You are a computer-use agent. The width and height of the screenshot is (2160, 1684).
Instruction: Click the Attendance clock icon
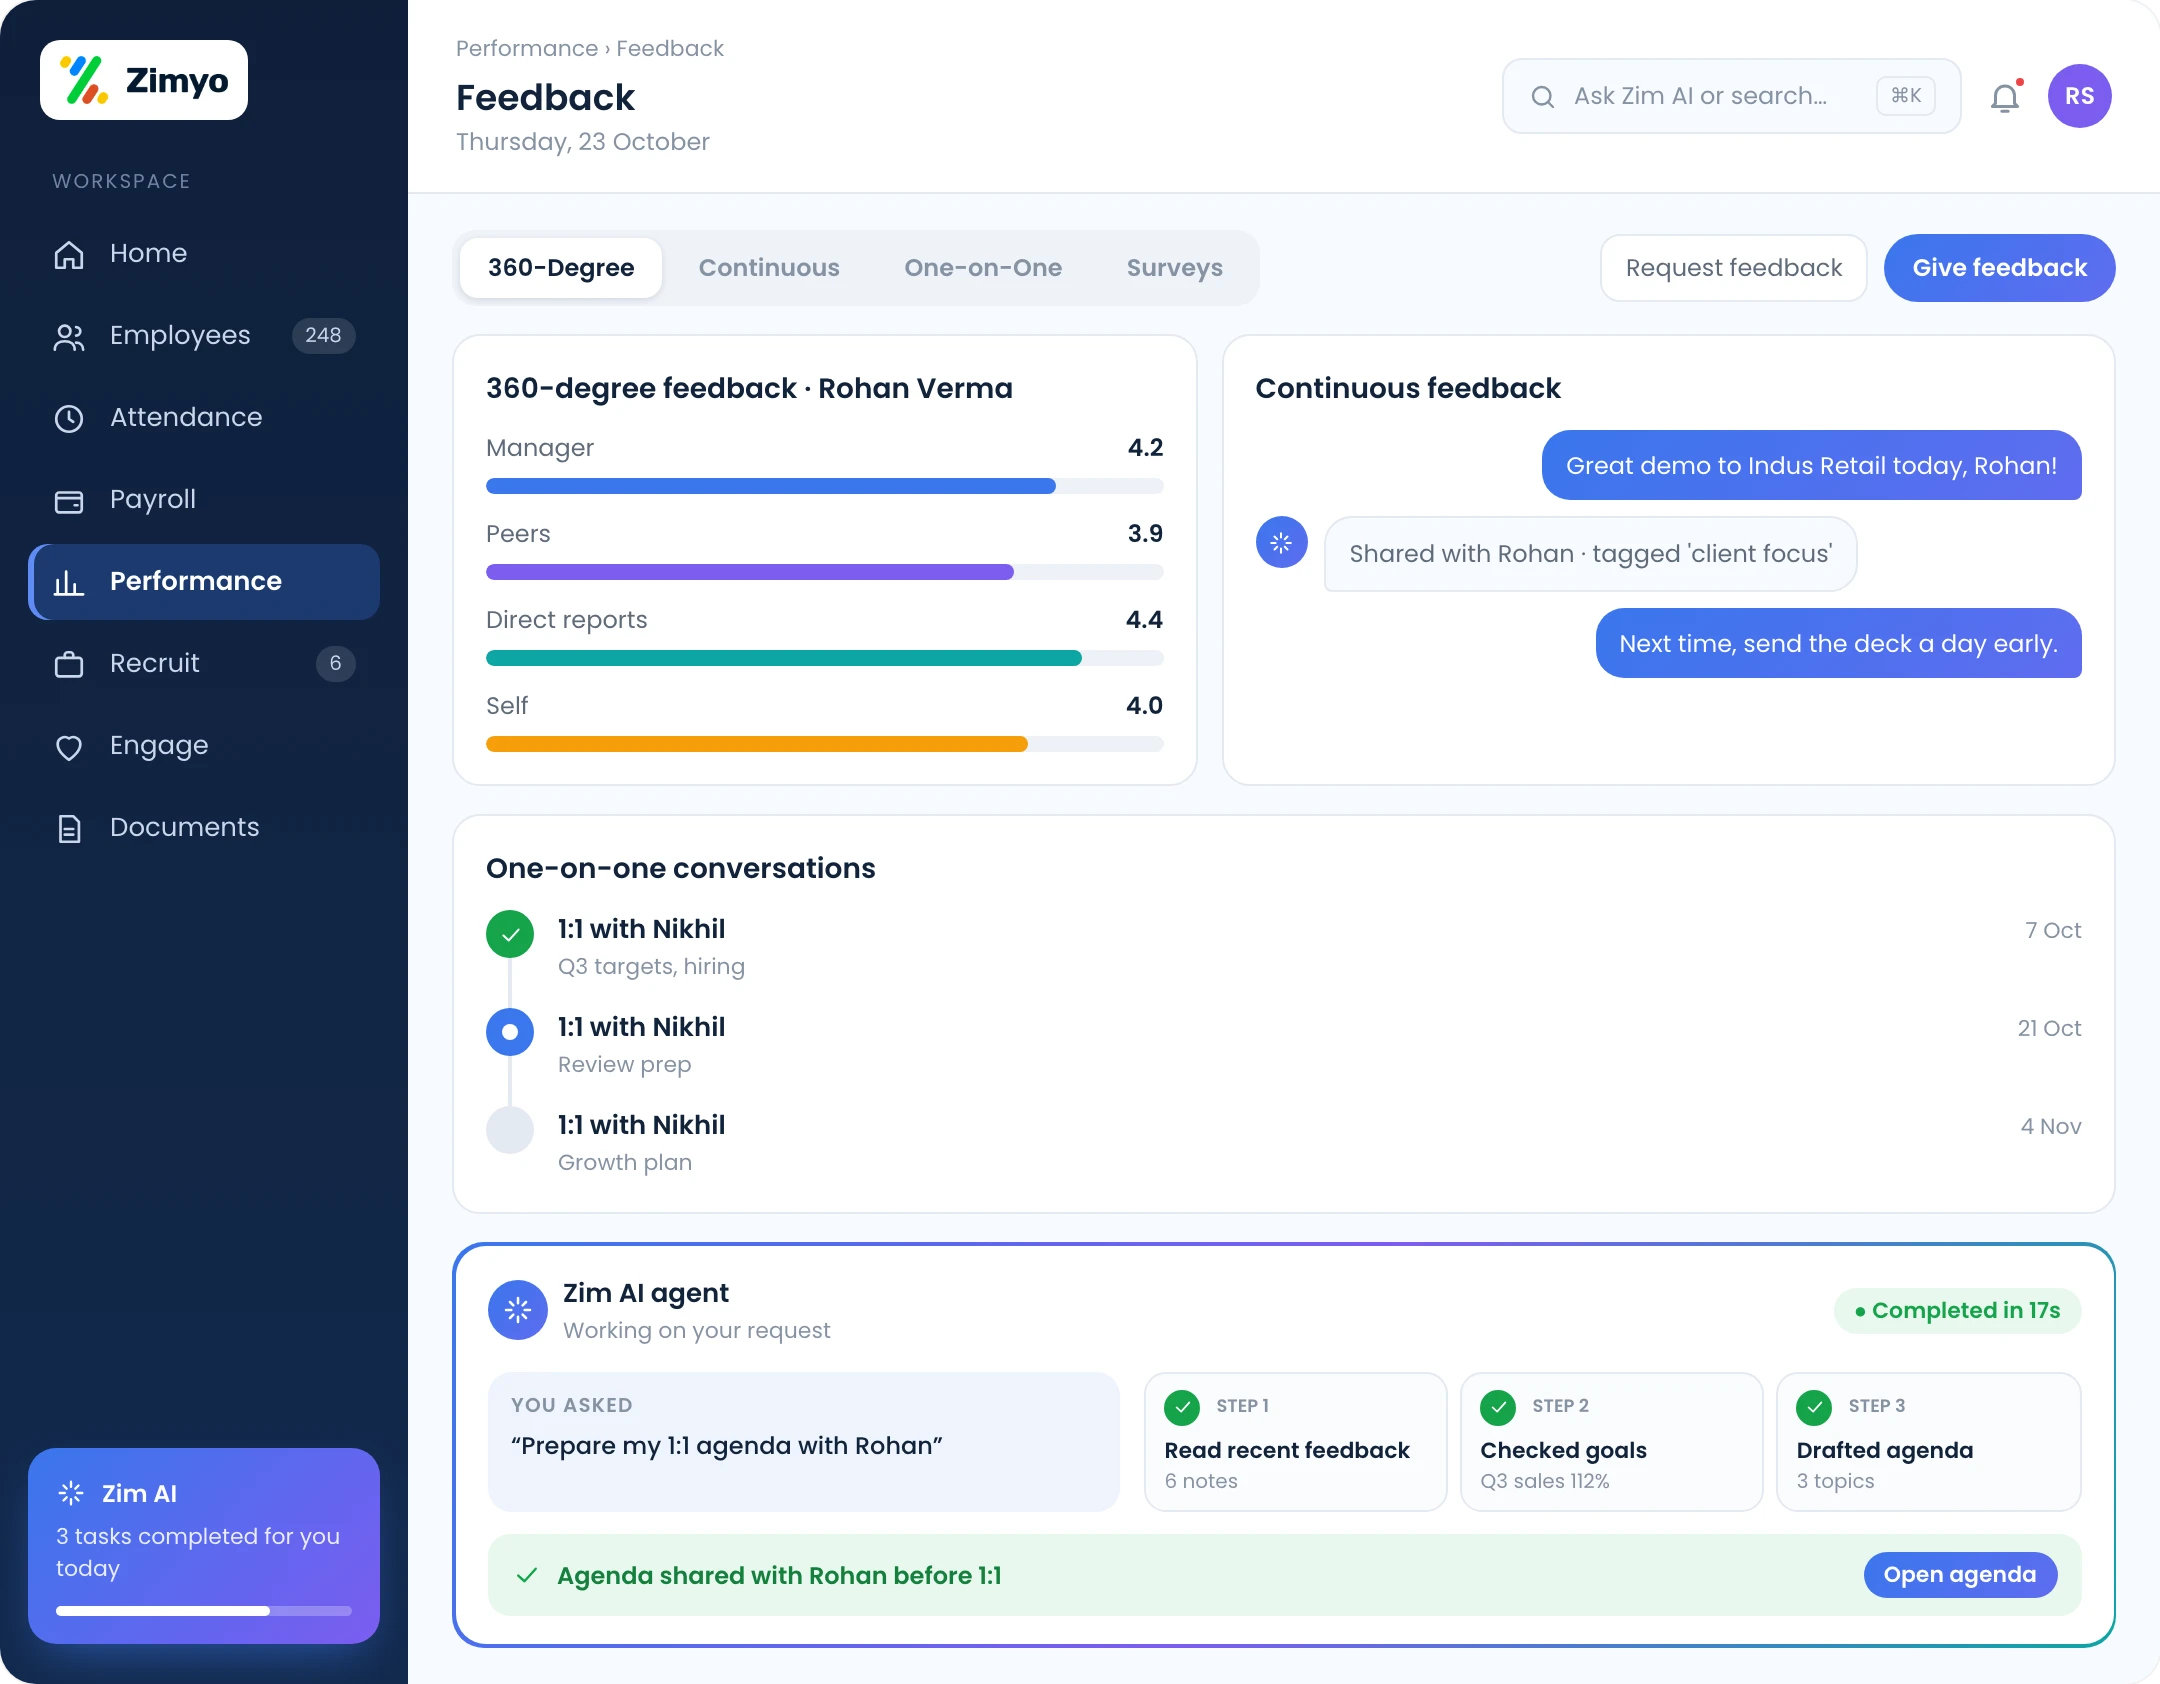click(69, 418)
